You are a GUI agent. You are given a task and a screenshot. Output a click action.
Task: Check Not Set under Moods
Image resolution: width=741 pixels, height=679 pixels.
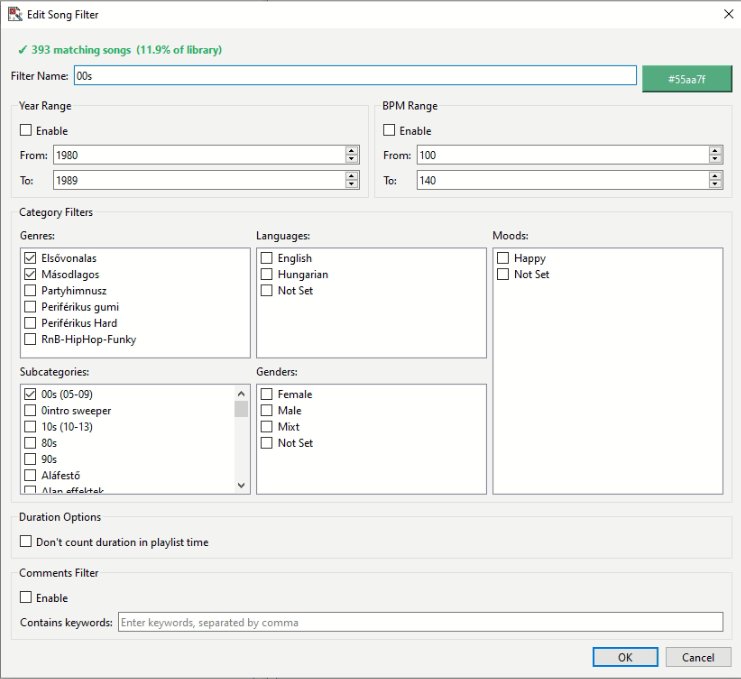click(x=503, y=274)
